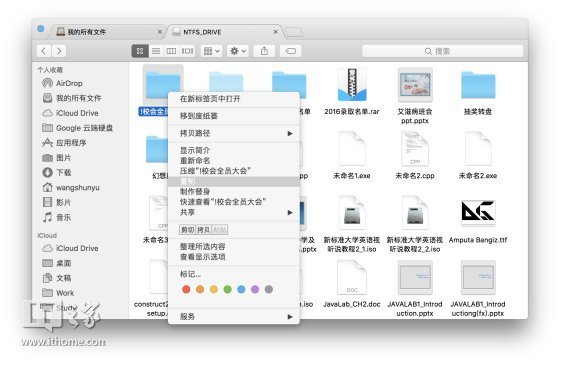
Task: Expand the 拷贝路径 submenu
Action: 234,133
